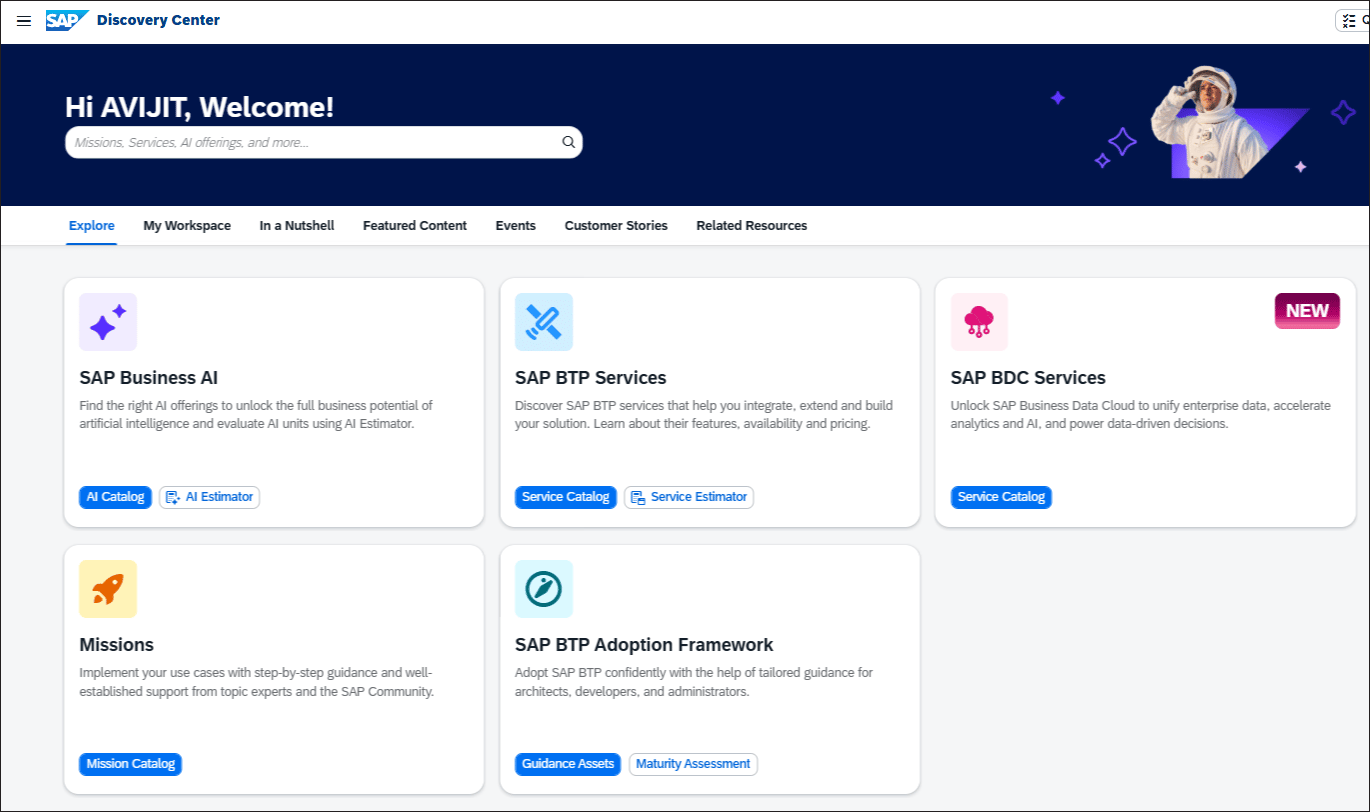Open the Mission Catalog
The image size is (1370, 812).
pyautogui.click(x=130, y=764)
